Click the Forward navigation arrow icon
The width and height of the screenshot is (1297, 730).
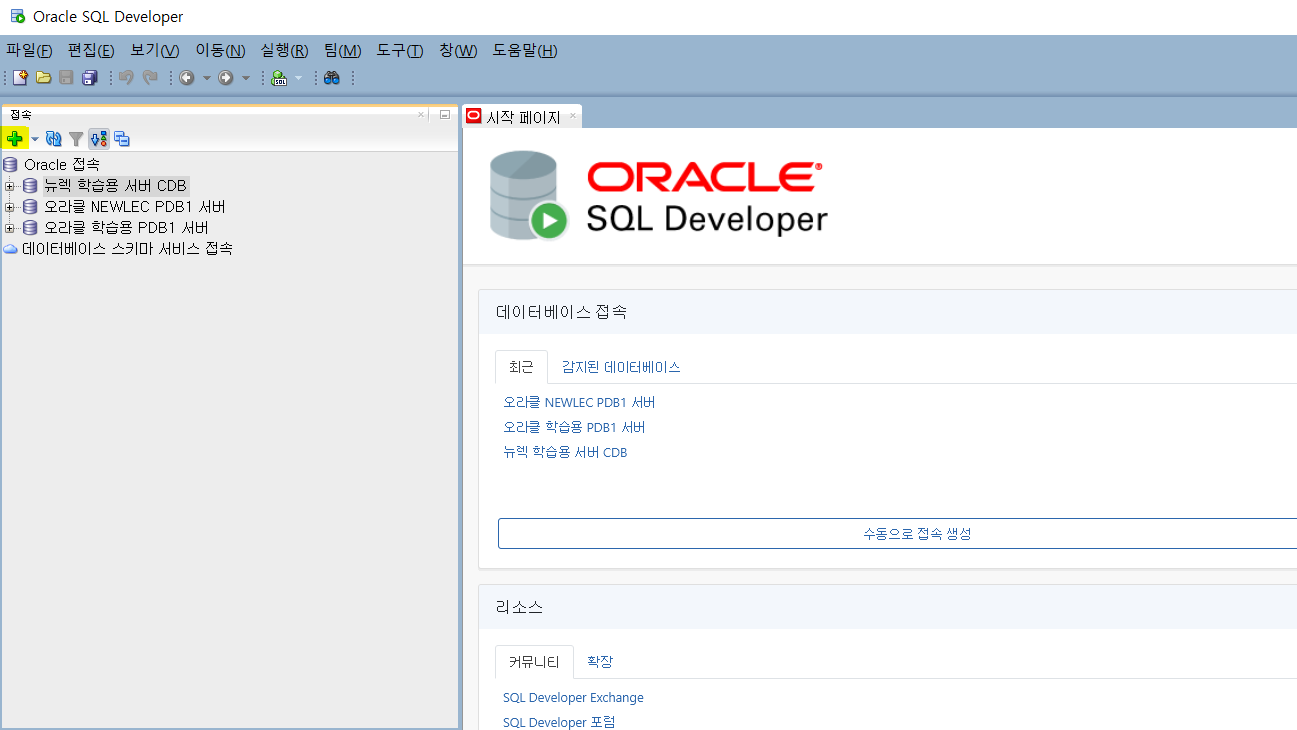click(x=226, y=77)
